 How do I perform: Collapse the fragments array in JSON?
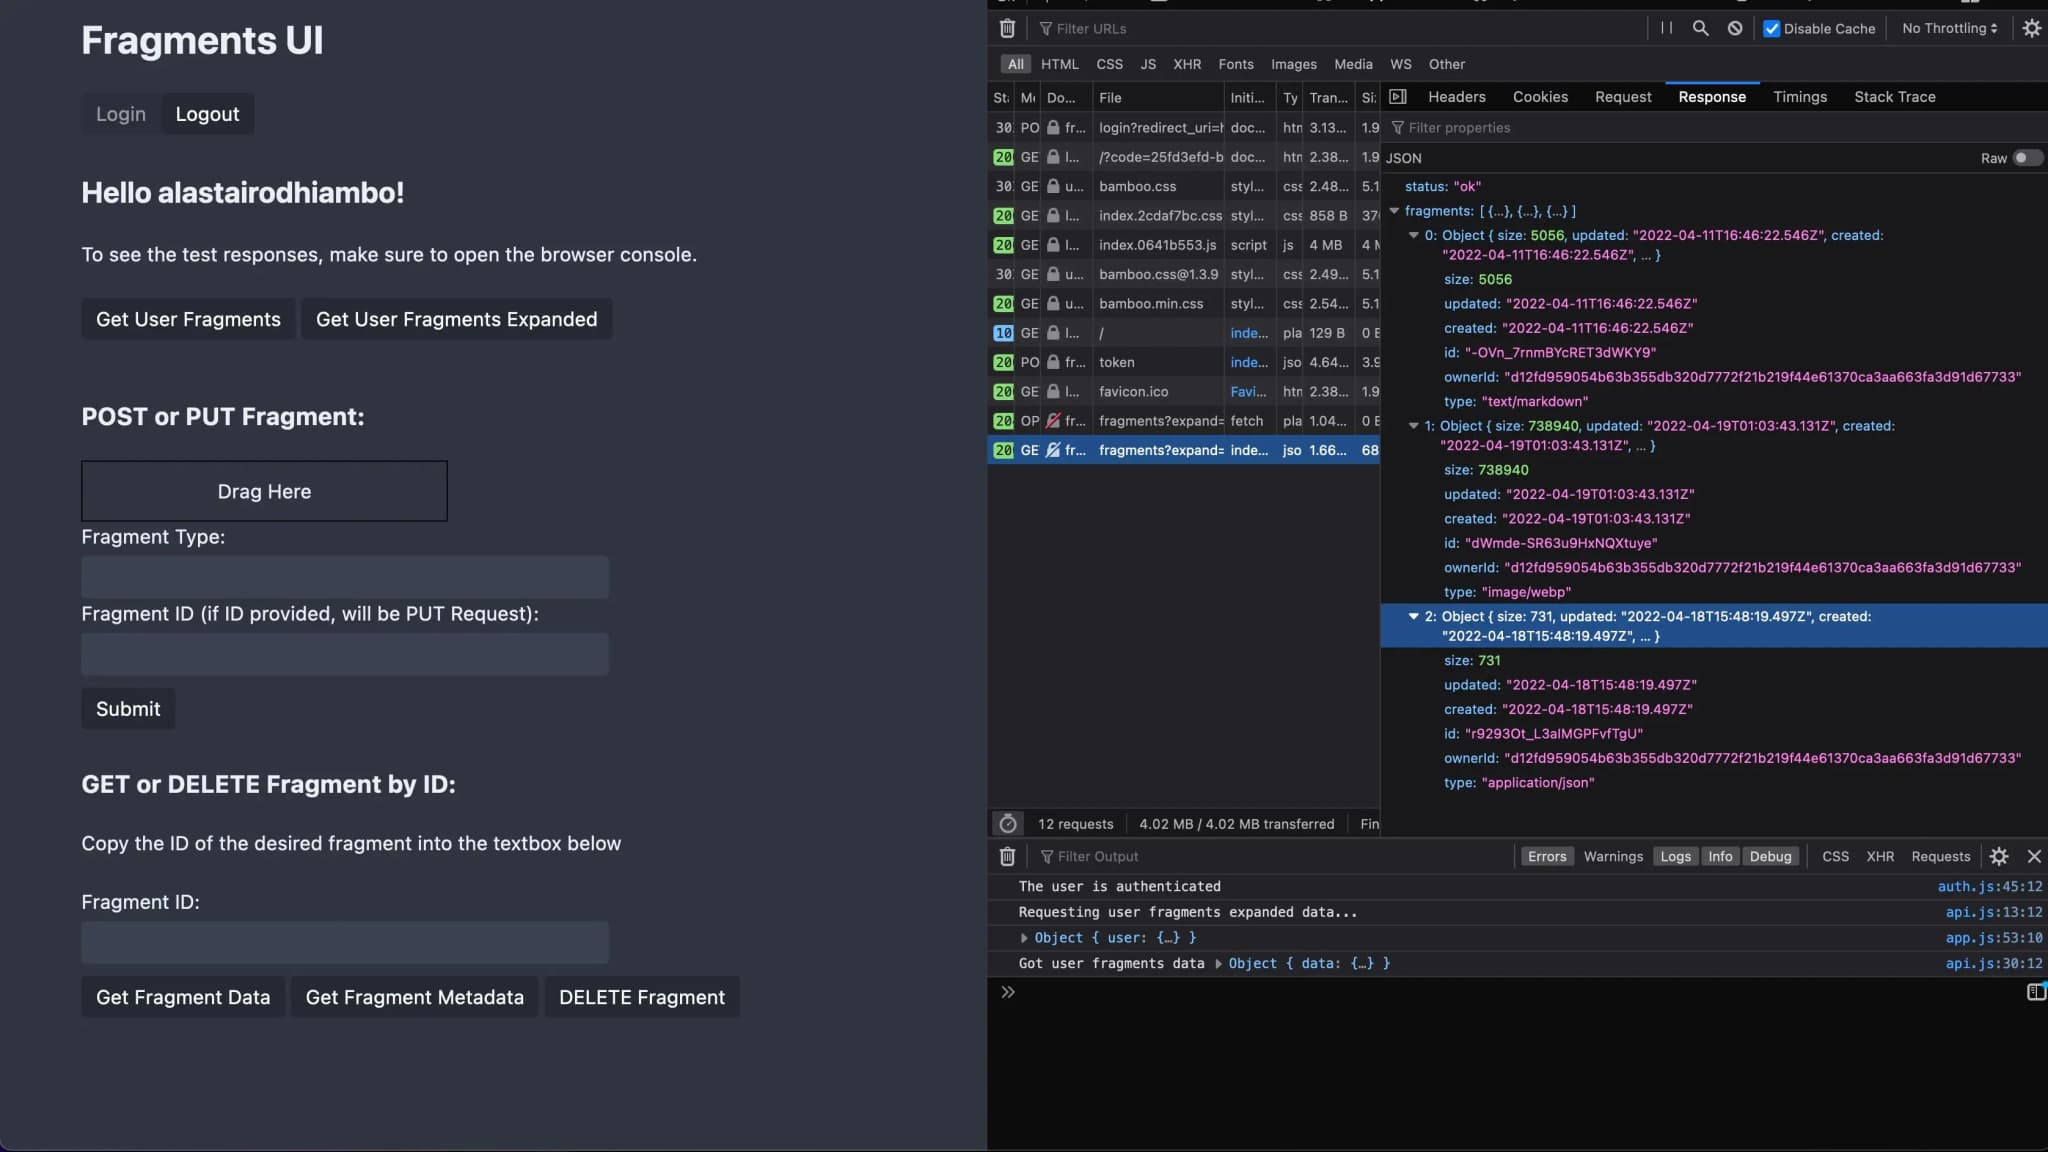click(1394, 211)
